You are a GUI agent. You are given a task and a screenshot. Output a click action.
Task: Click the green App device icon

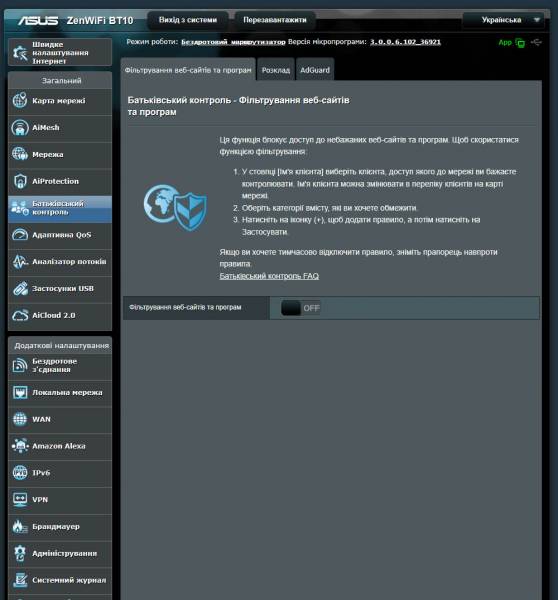(520, 42)
